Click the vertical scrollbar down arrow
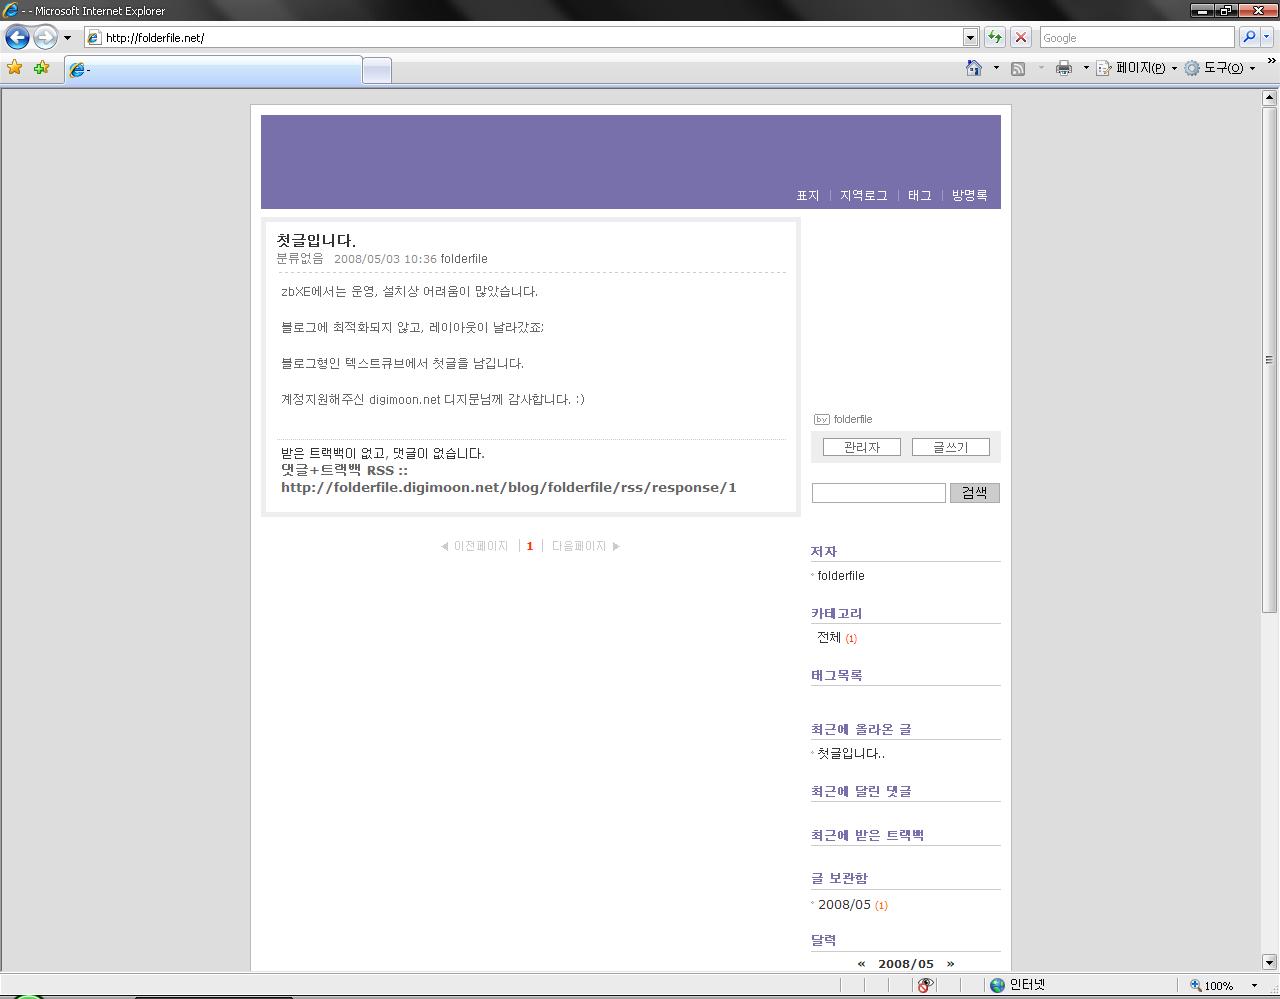Viewport: 1280px width, 999px height. point(1269,962)
